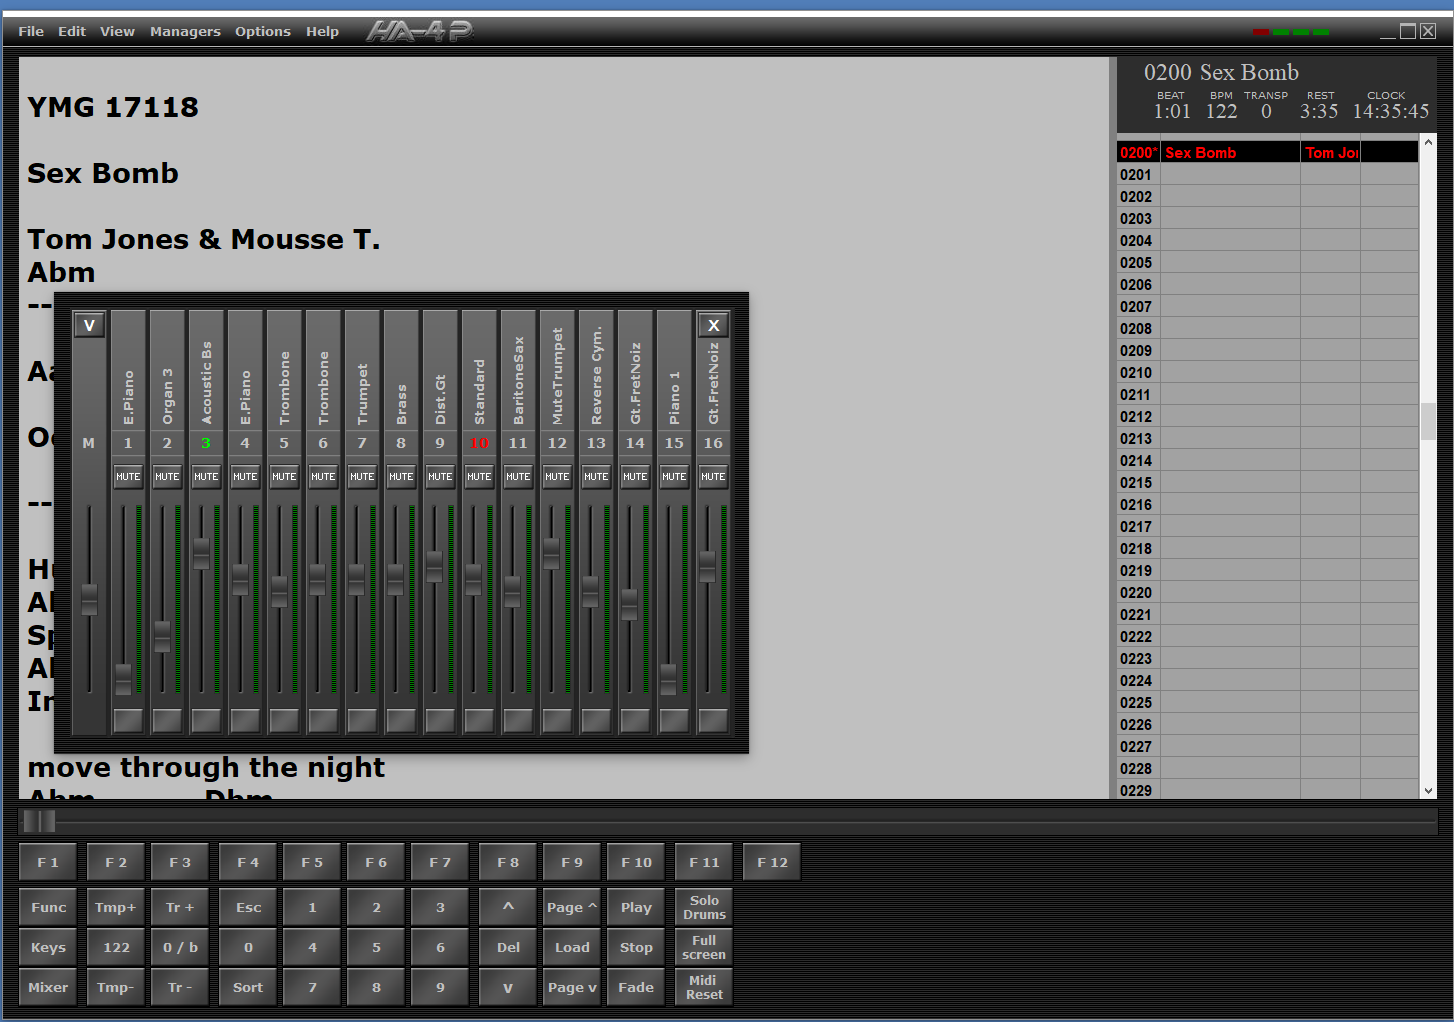Mute channel 12 MuteTrumpet

point(557,476)
